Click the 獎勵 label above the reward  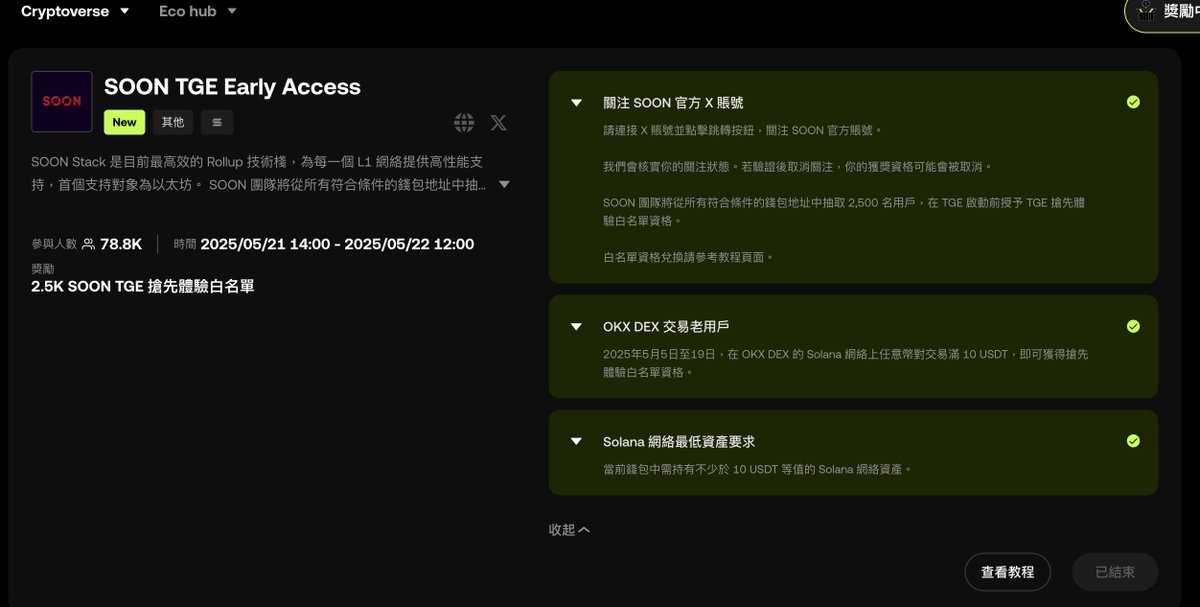43,269
